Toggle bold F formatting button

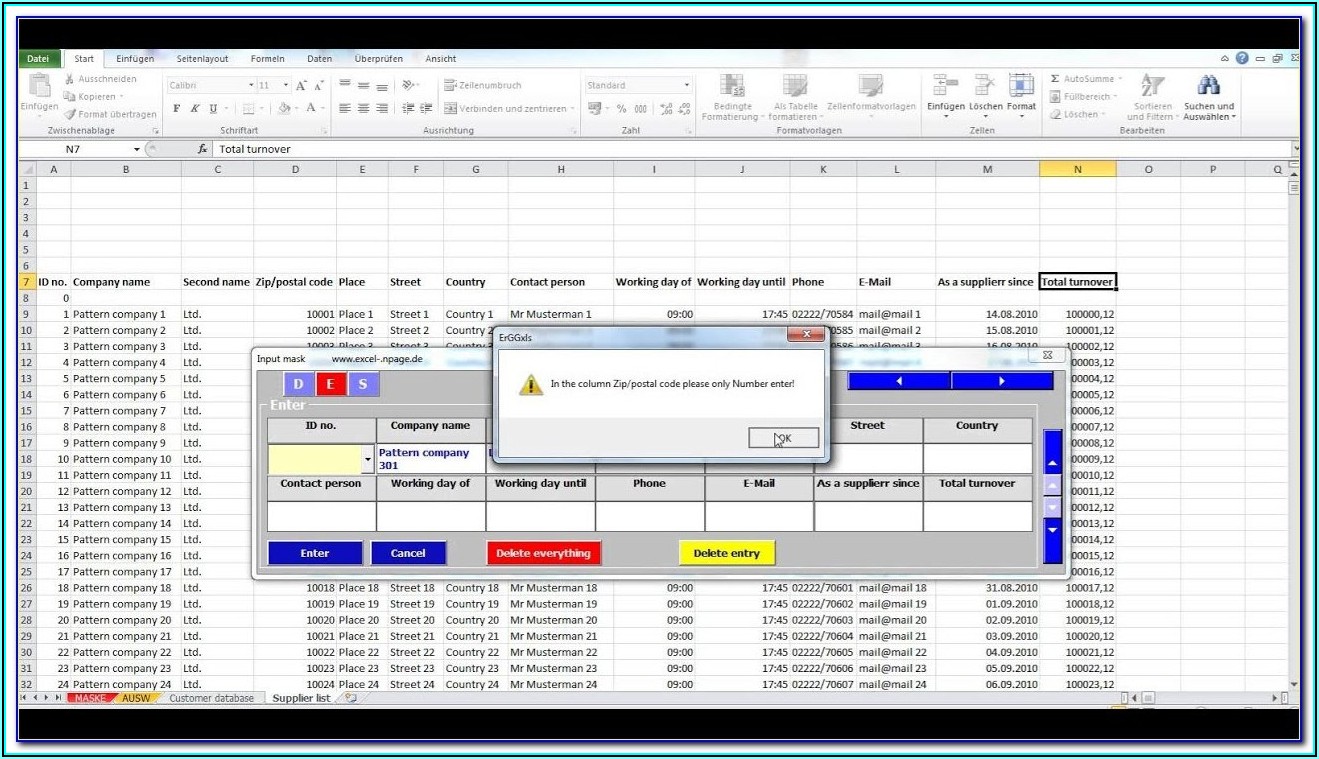177,108
